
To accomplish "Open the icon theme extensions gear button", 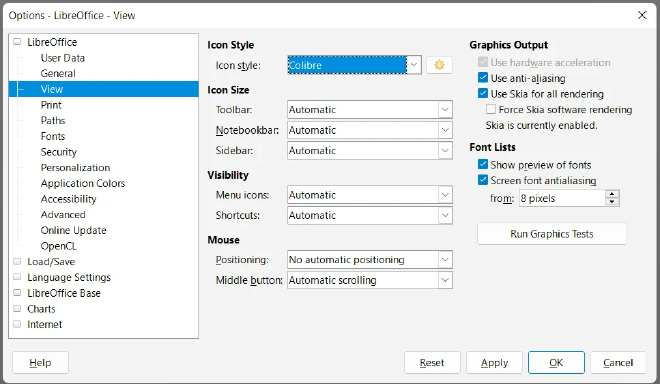I will coord(439,65).
